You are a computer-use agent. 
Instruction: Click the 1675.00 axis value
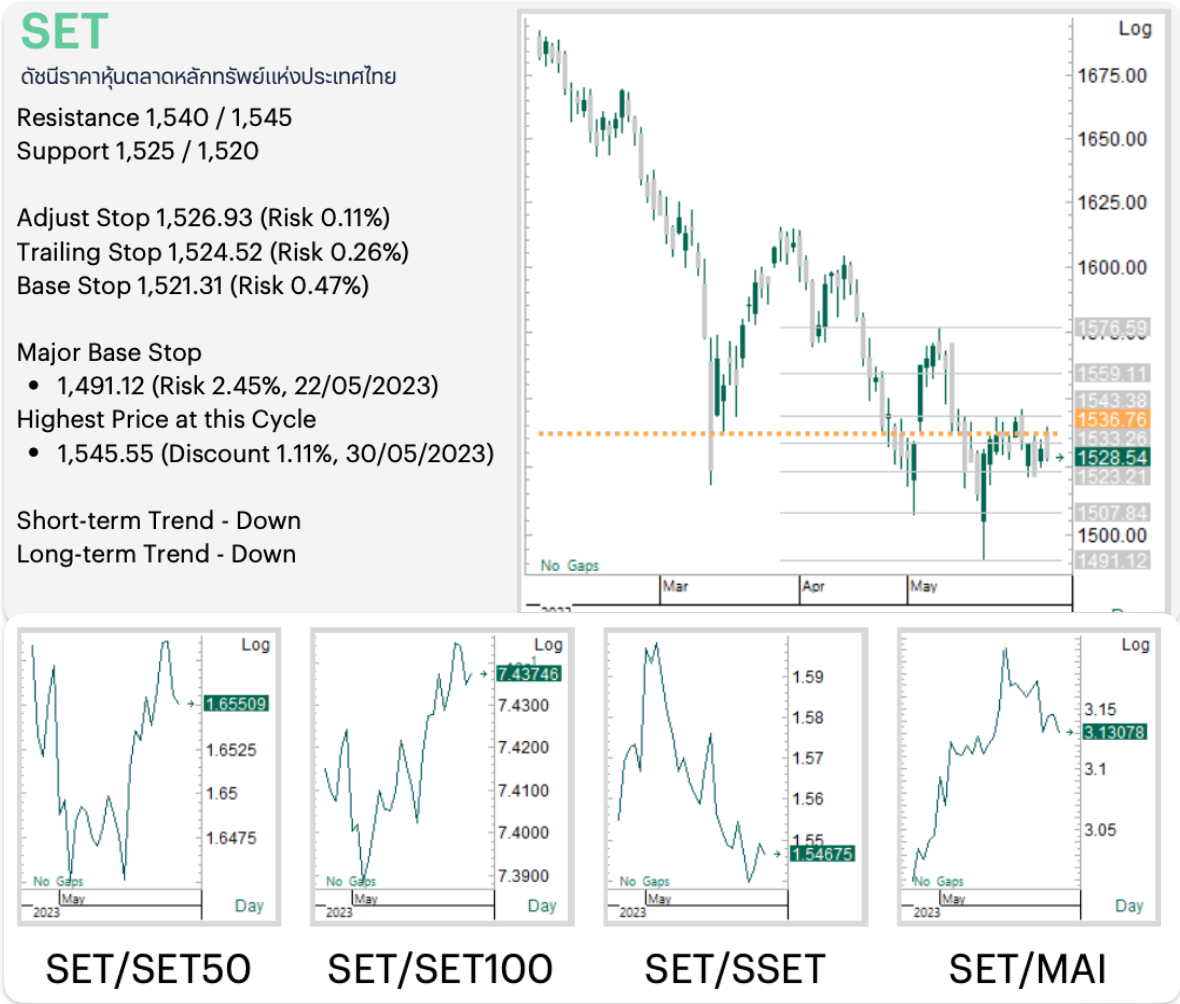coord(1112,75)
